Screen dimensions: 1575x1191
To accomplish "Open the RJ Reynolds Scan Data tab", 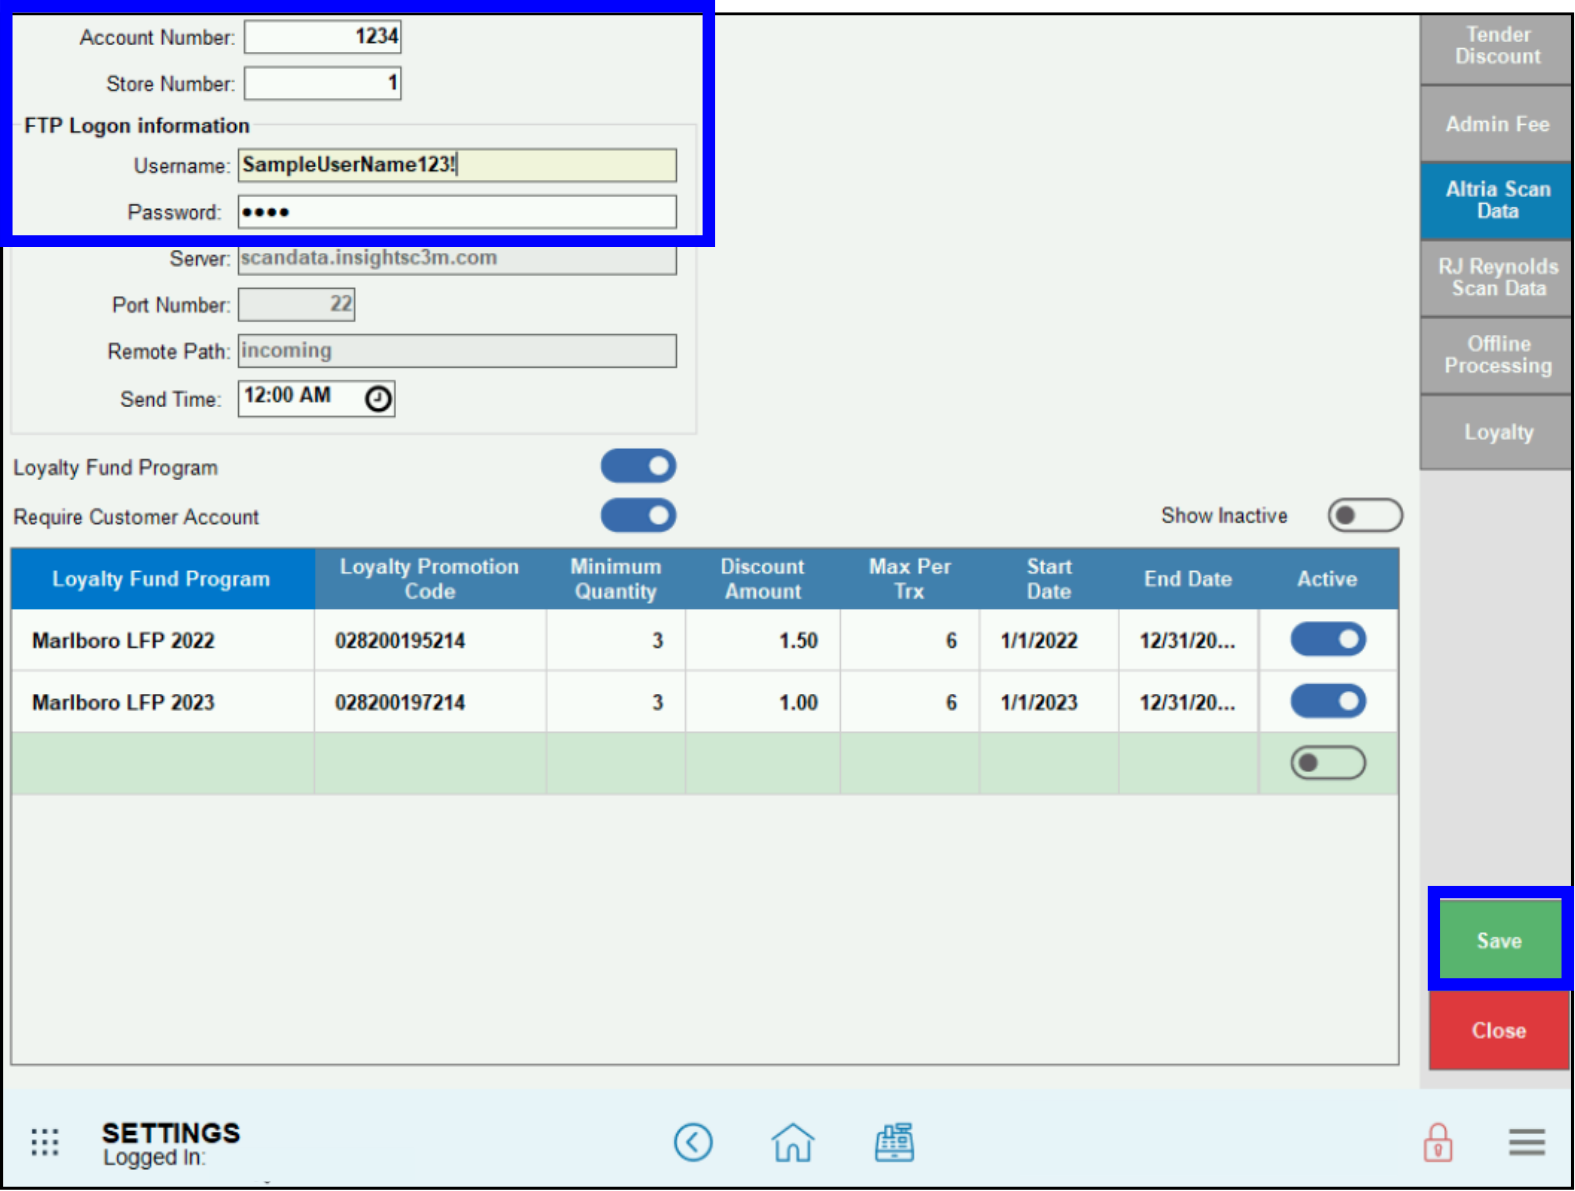I will tap(1496, 278).
